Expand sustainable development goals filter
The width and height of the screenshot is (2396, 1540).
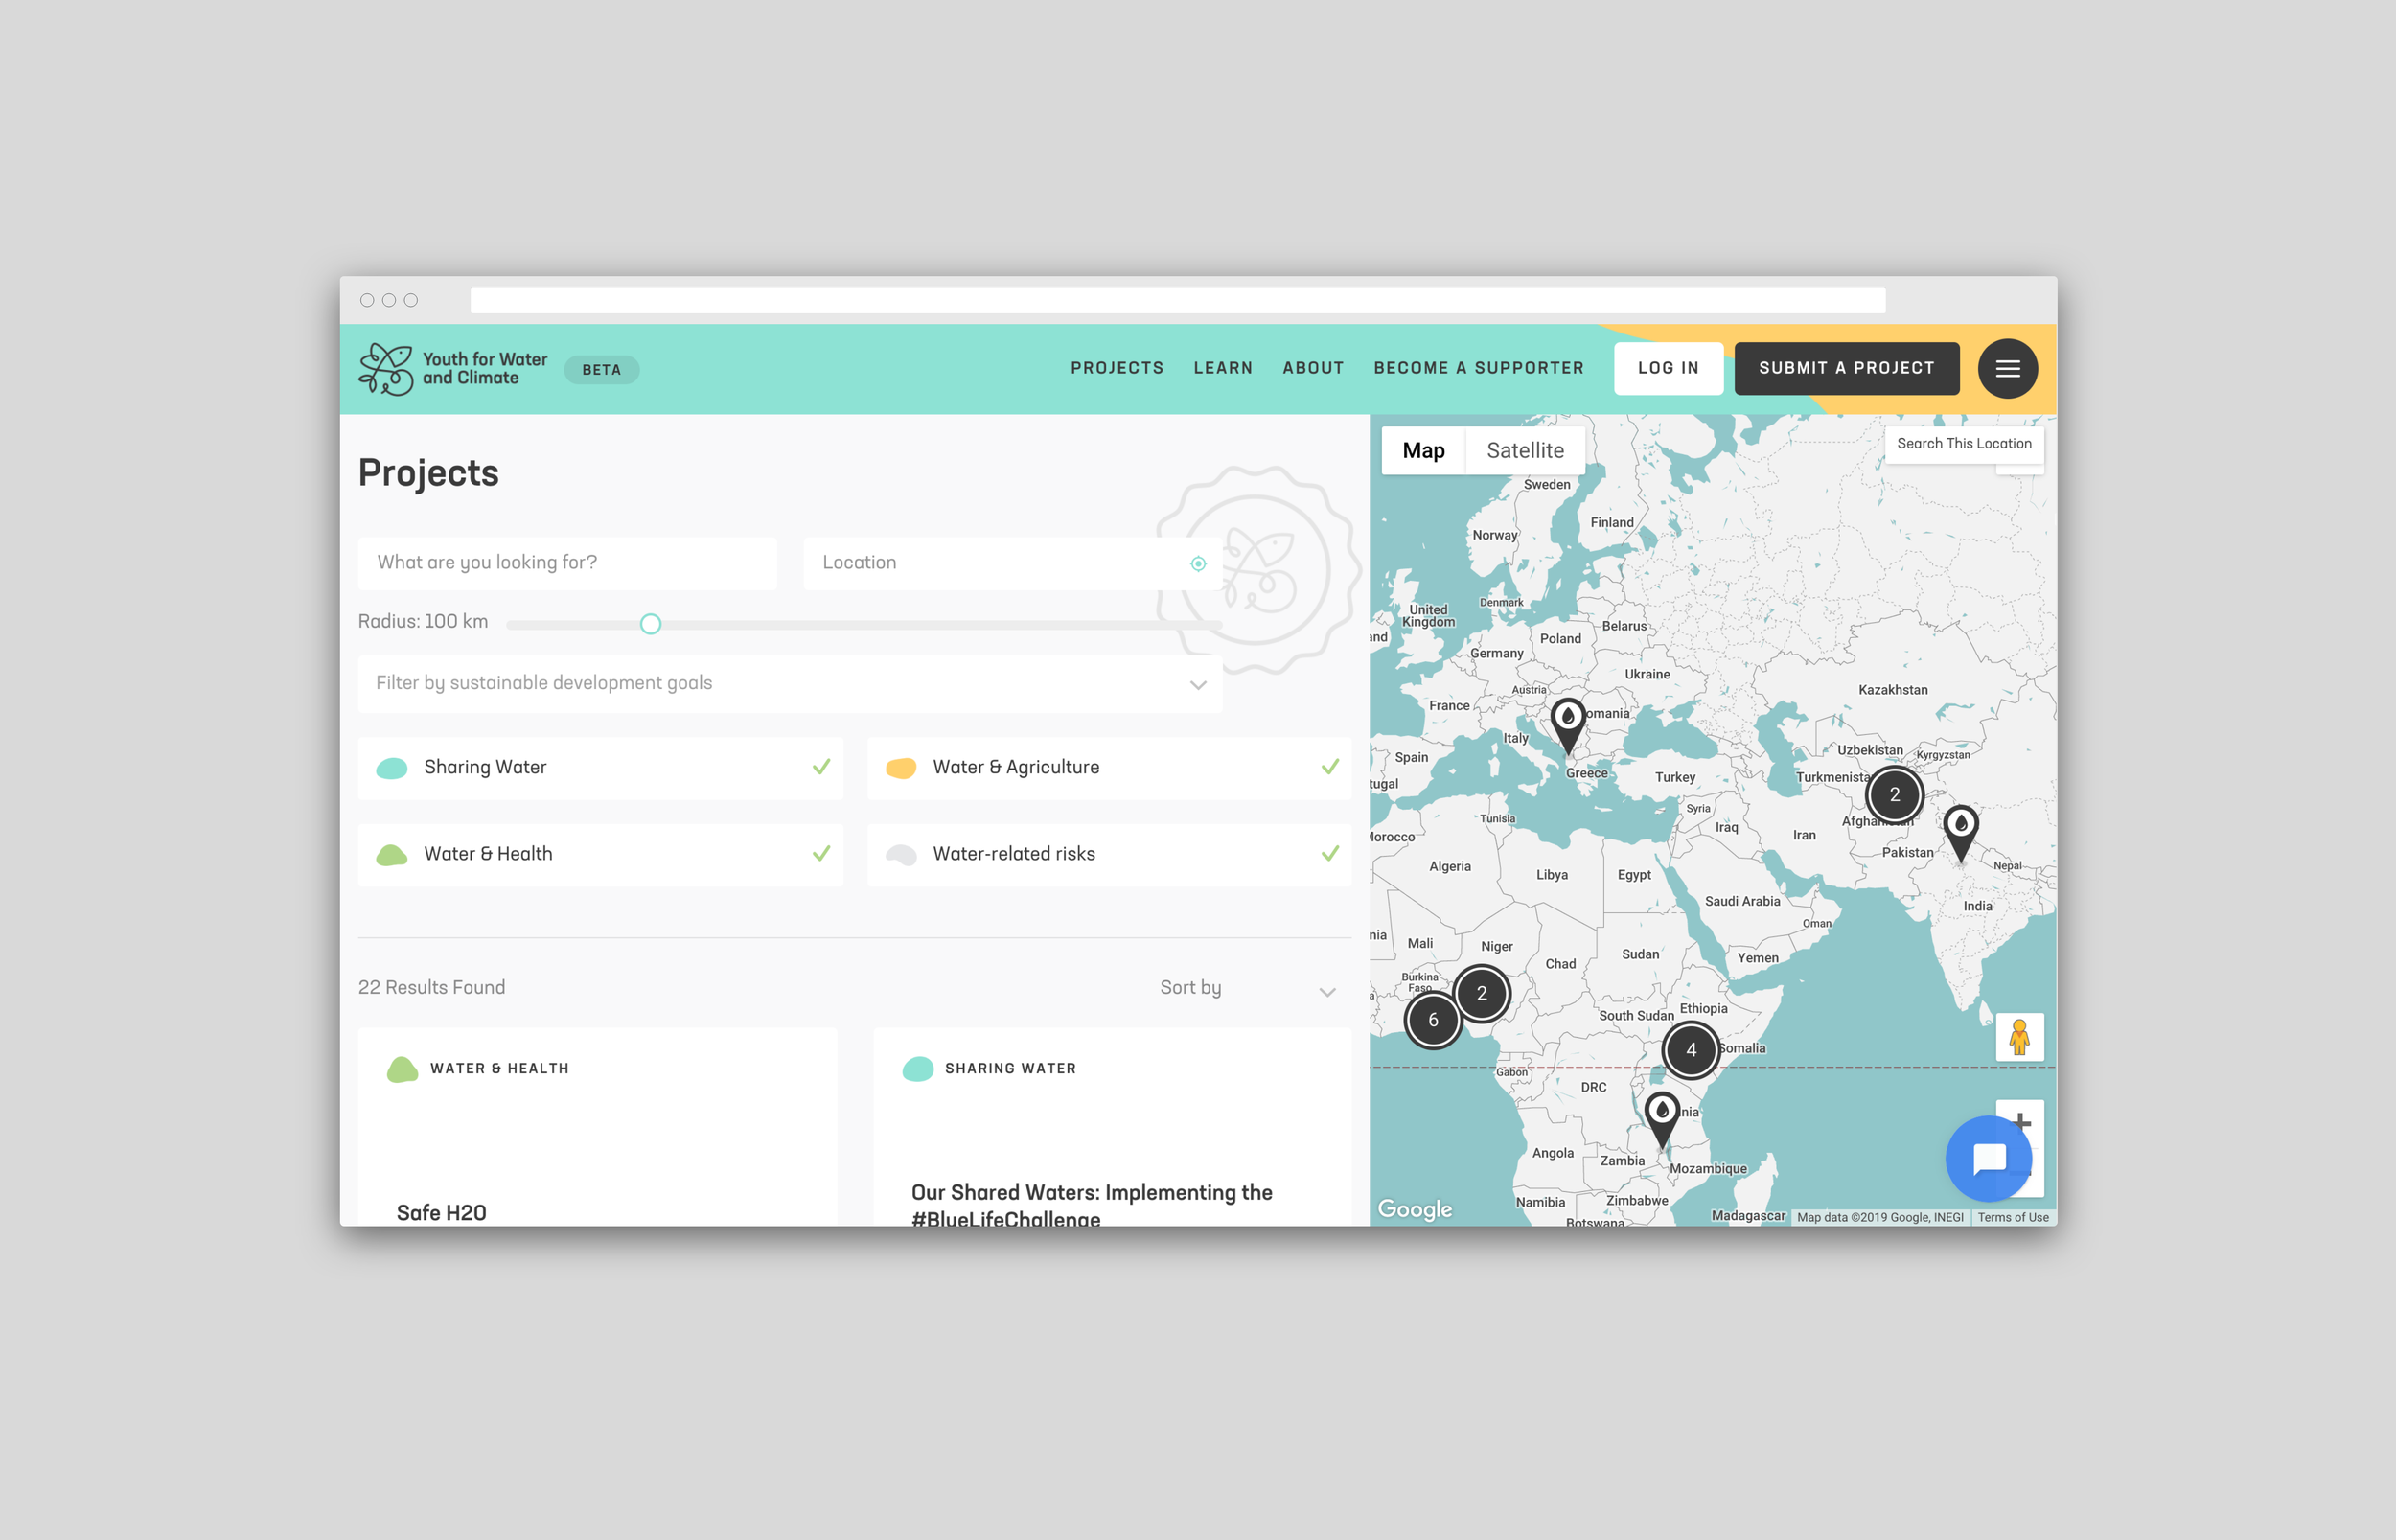point(790,684)
